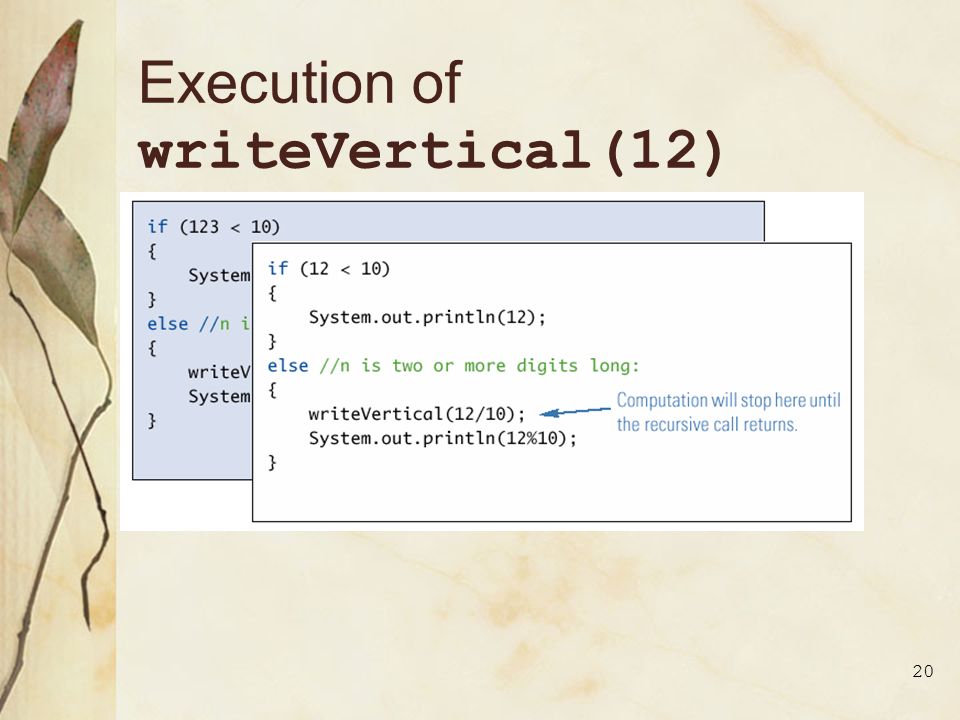
Task: Click the slide number 20
Action: point(923,671)
